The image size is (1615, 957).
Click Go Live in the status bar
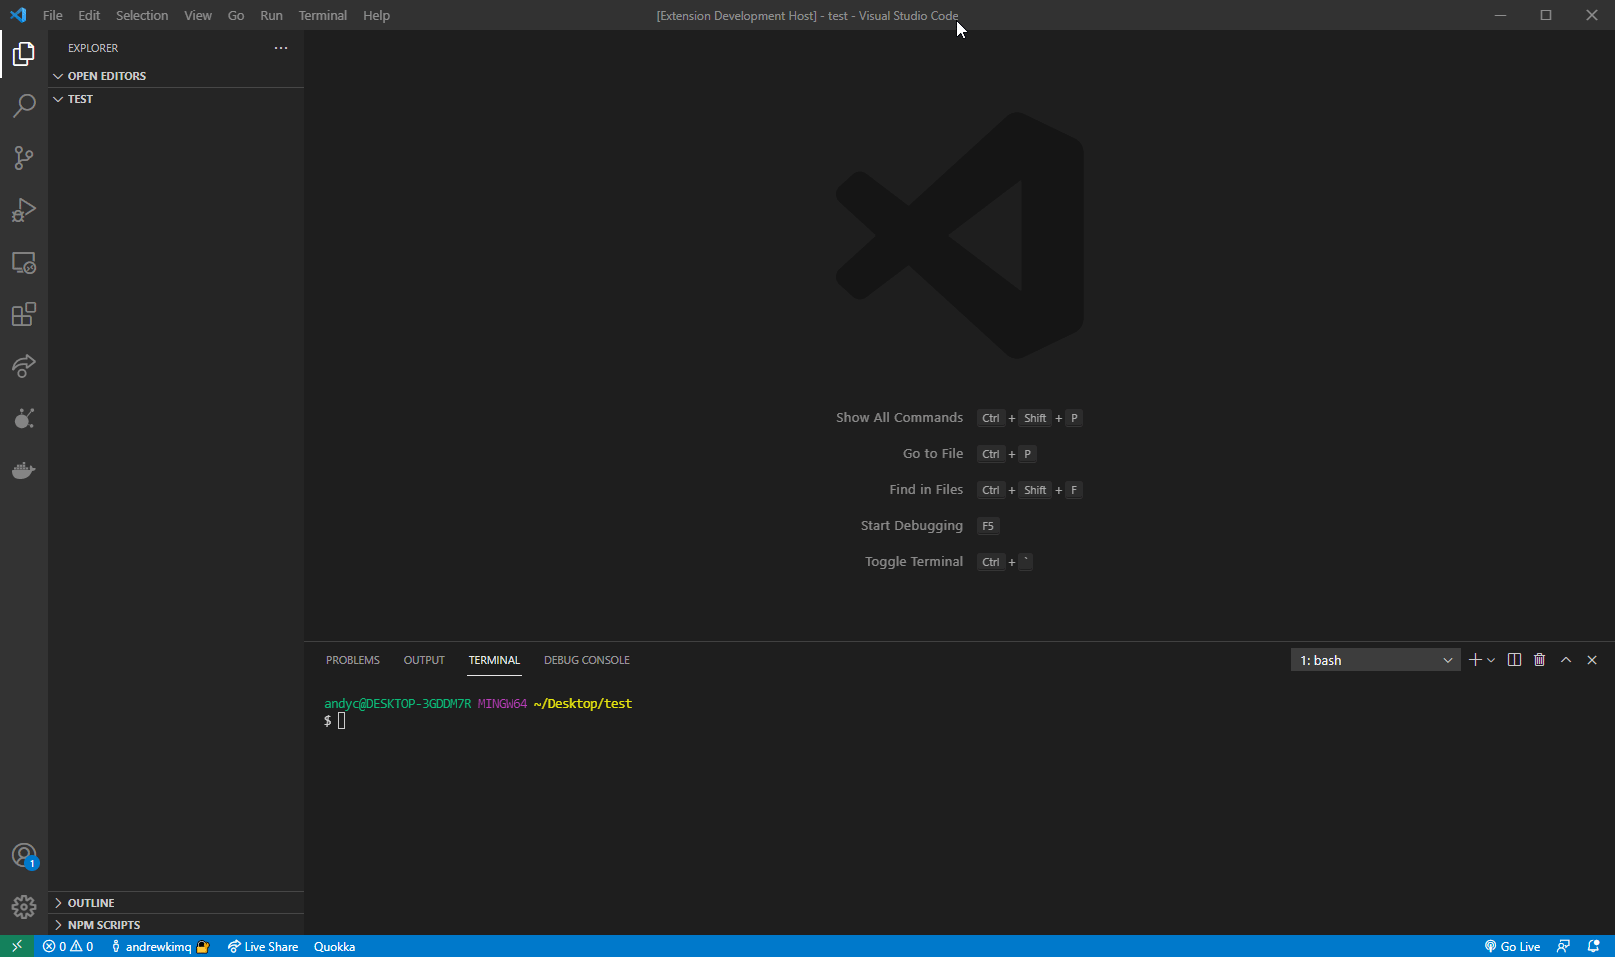point(1512,946)
